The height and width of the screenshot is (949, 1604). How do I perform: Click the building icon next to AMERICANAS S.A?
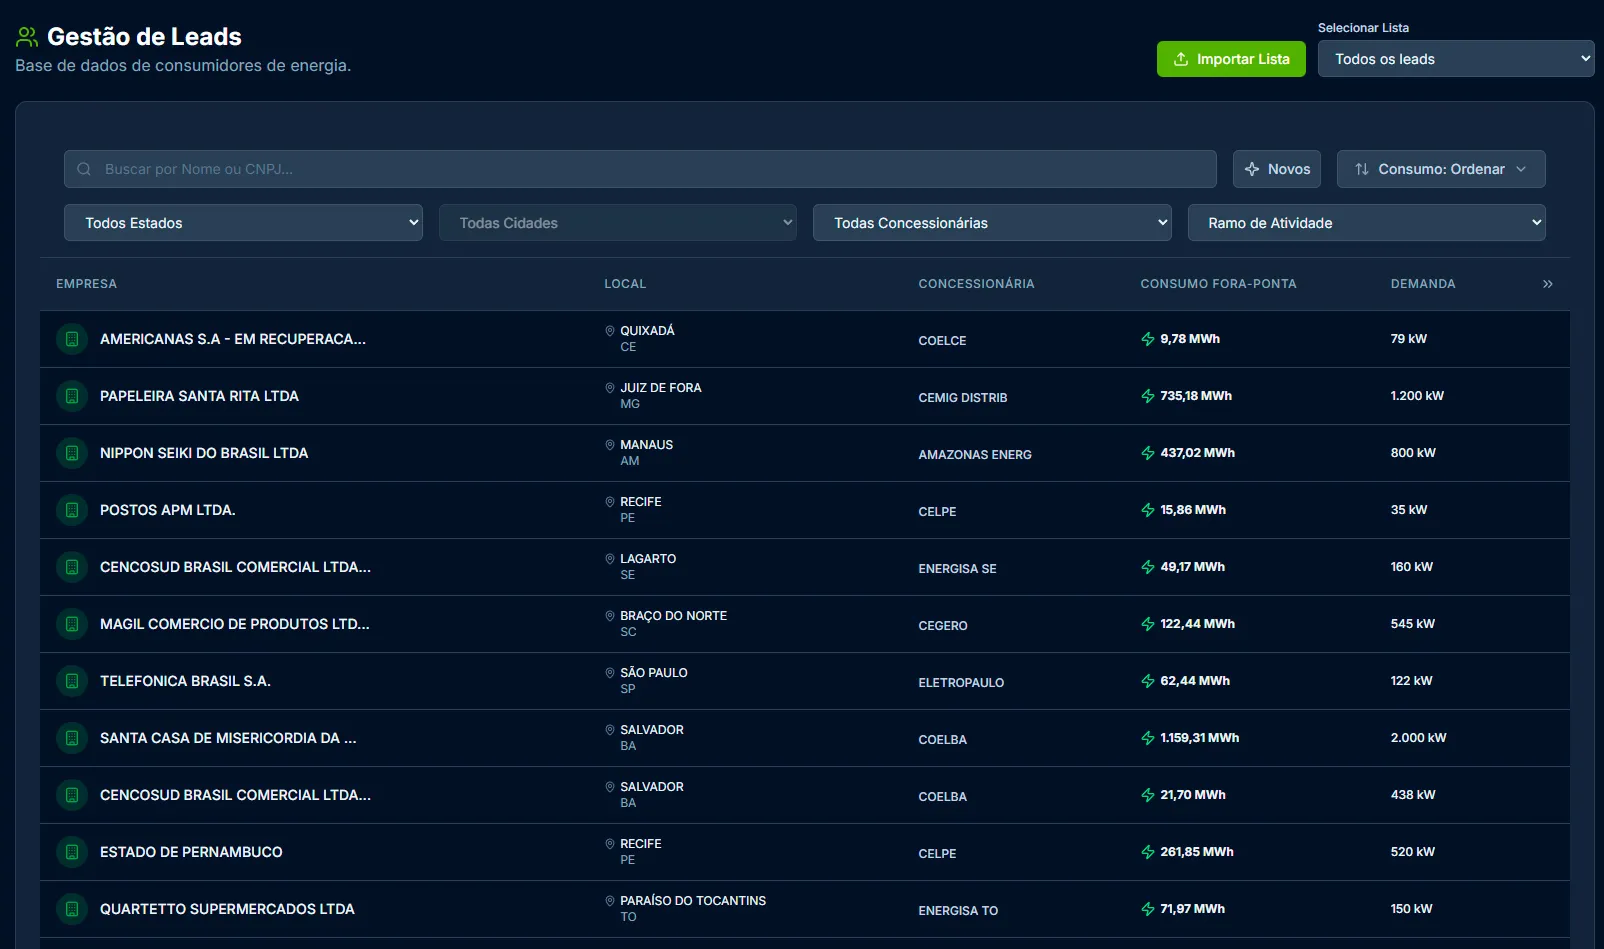coord(71,339)
